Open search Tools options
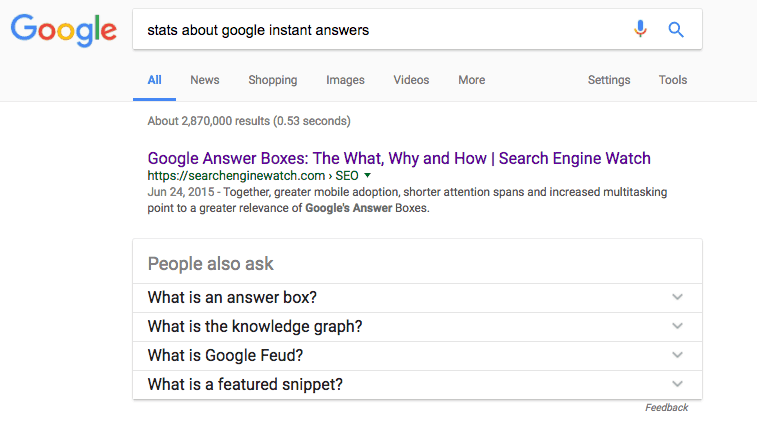 tap(673, 80)
